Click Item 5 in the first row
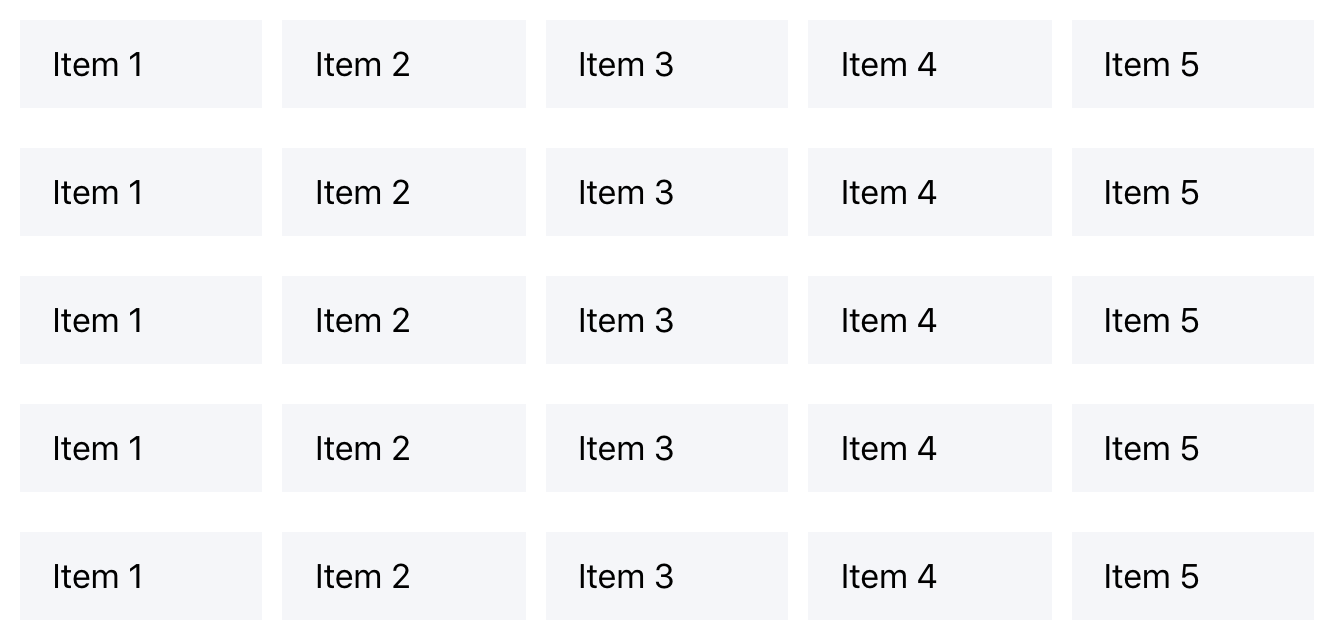The width and height of the screenshot is (1334, 640). pos(1192,64)
